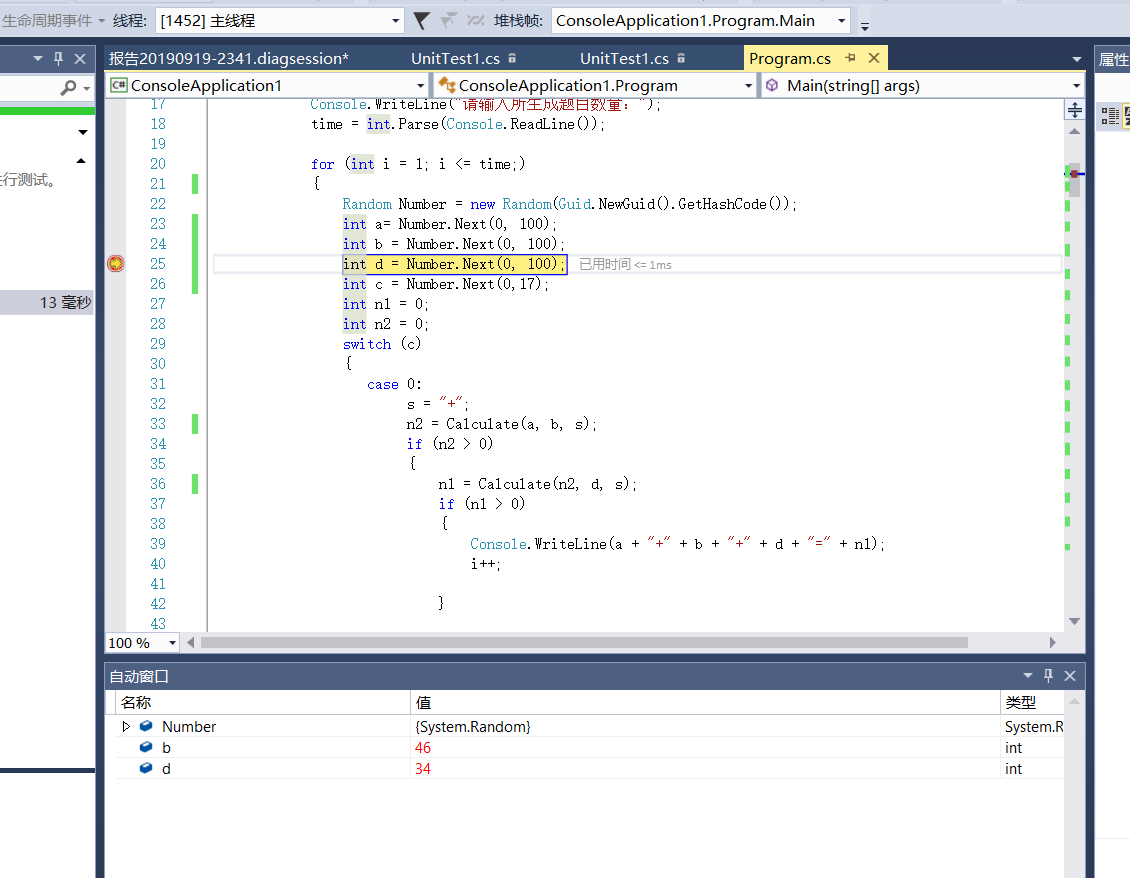
Task: Click the {System.Random} value cell
Action: tap(473, 727)
